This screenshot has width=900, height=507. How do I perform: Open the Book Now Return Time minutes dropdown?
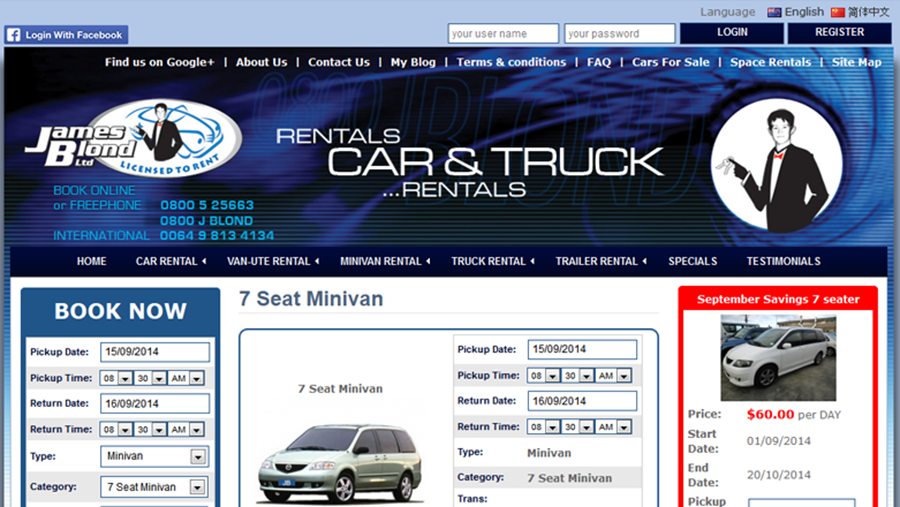(150, 429)
